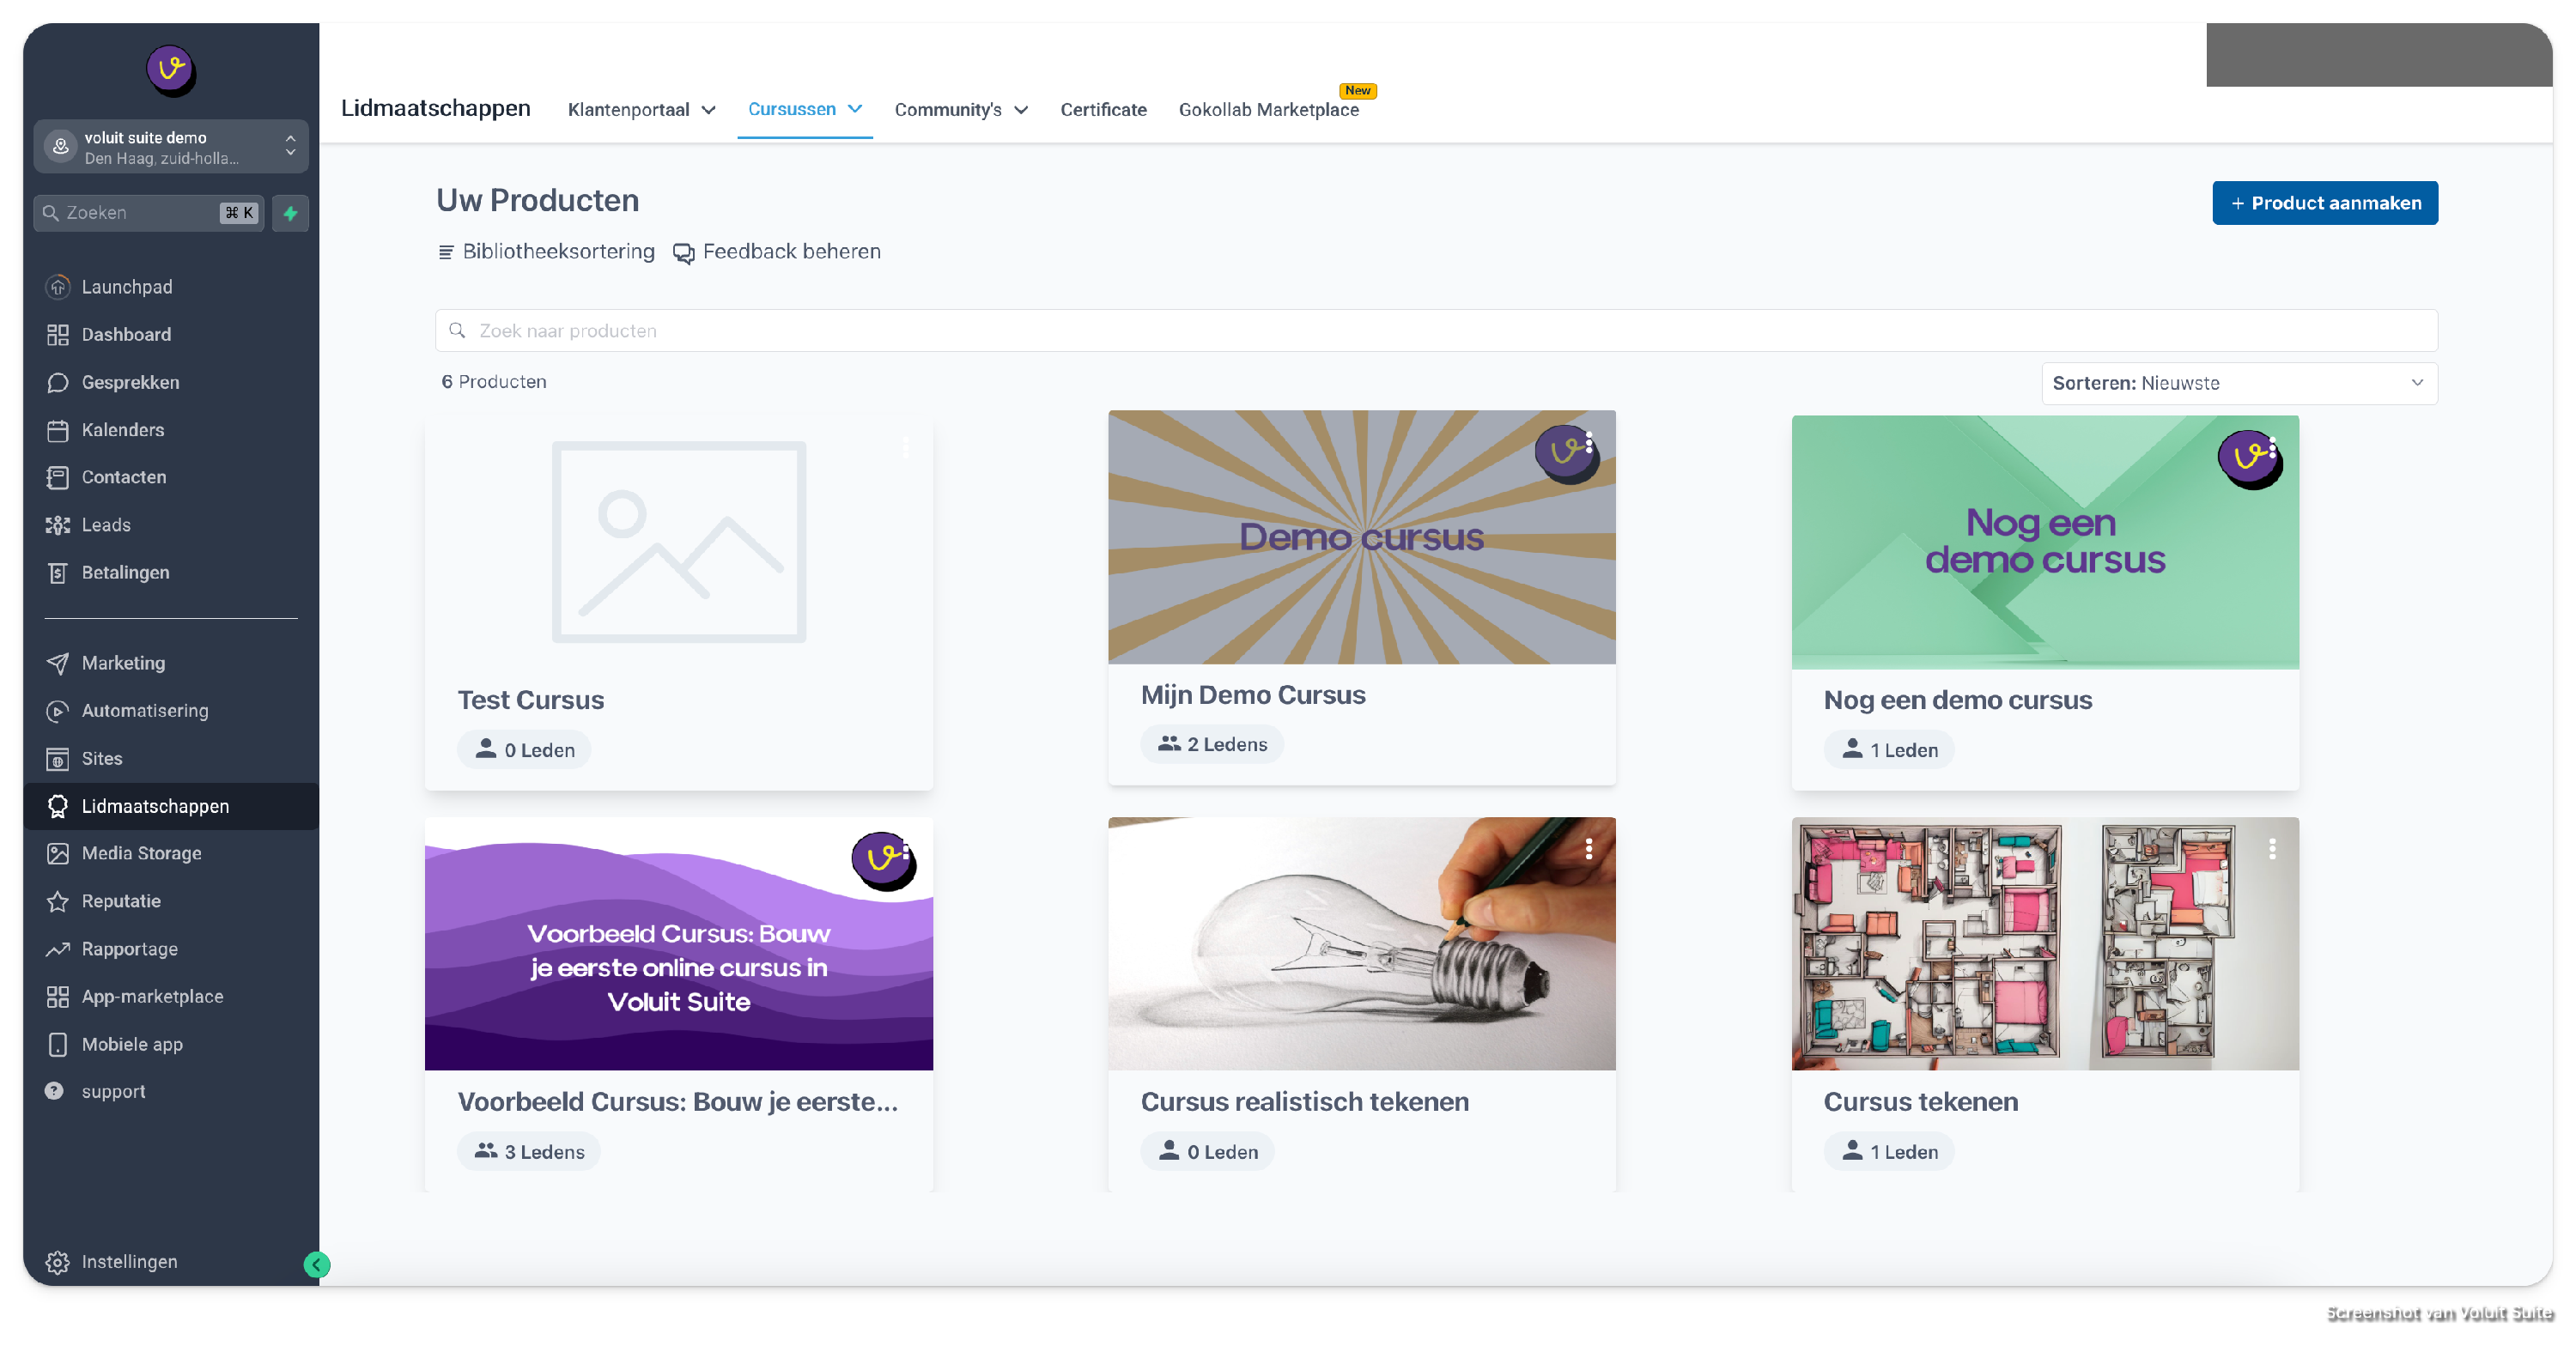The width and height of the screenshot is (2576, 1346).
Task: Click the Zoek naar producten search field
Action: (1436, 331)
